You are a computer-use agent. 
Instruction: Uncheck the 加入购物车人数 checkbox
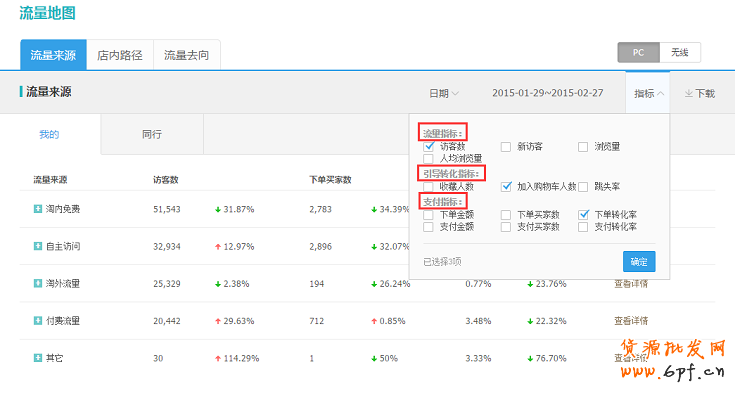[x=506, y=186]
